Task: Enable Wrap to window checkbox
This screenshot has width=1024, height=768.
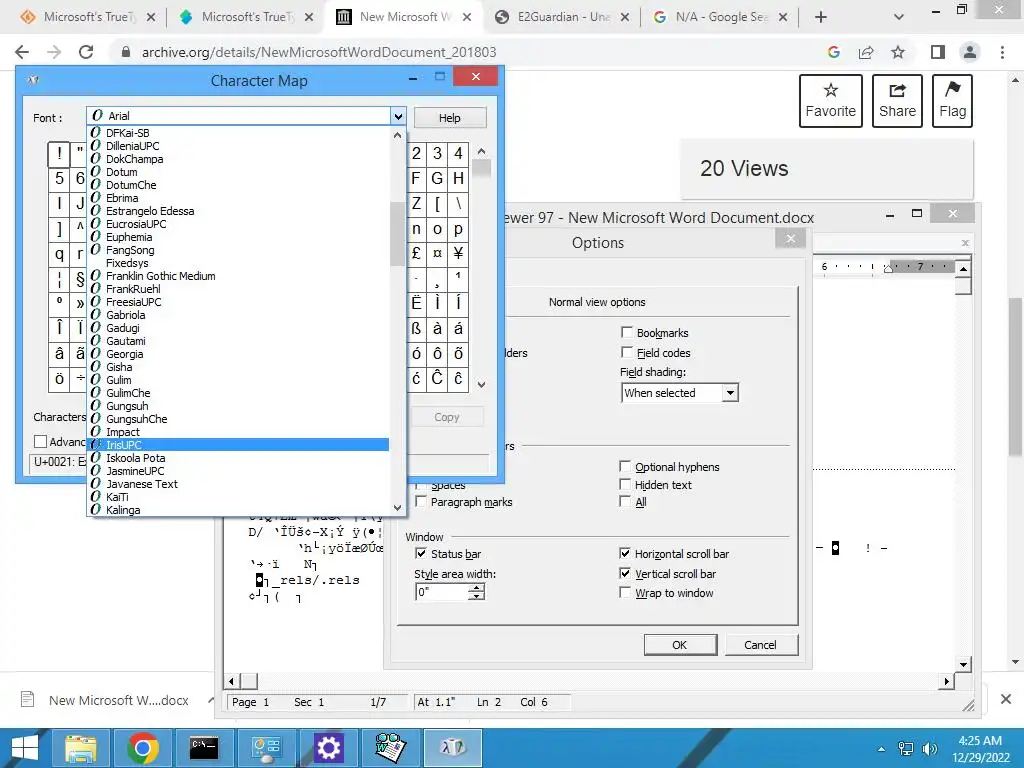Action: [625, 592]
